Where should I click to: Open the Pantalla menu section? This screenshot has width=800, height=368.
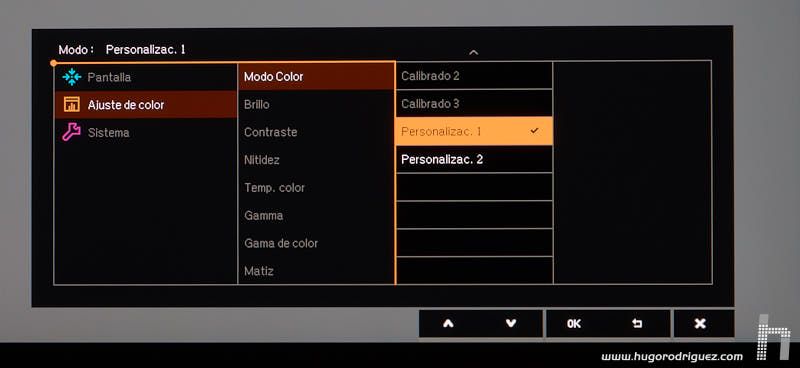145,77
